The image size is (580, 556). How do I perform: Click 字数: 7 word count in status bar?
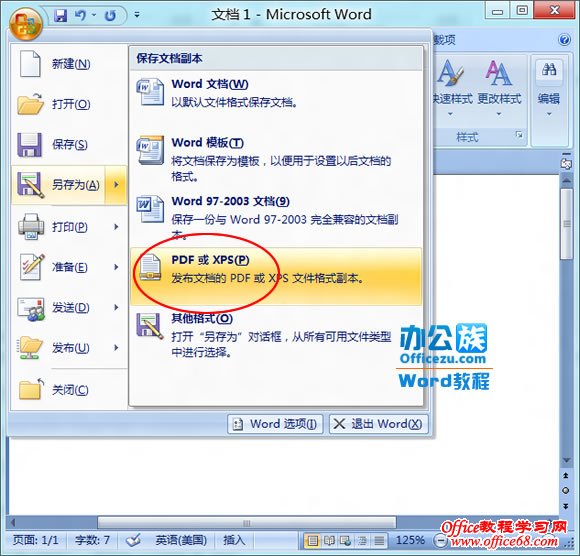(92, 540)
